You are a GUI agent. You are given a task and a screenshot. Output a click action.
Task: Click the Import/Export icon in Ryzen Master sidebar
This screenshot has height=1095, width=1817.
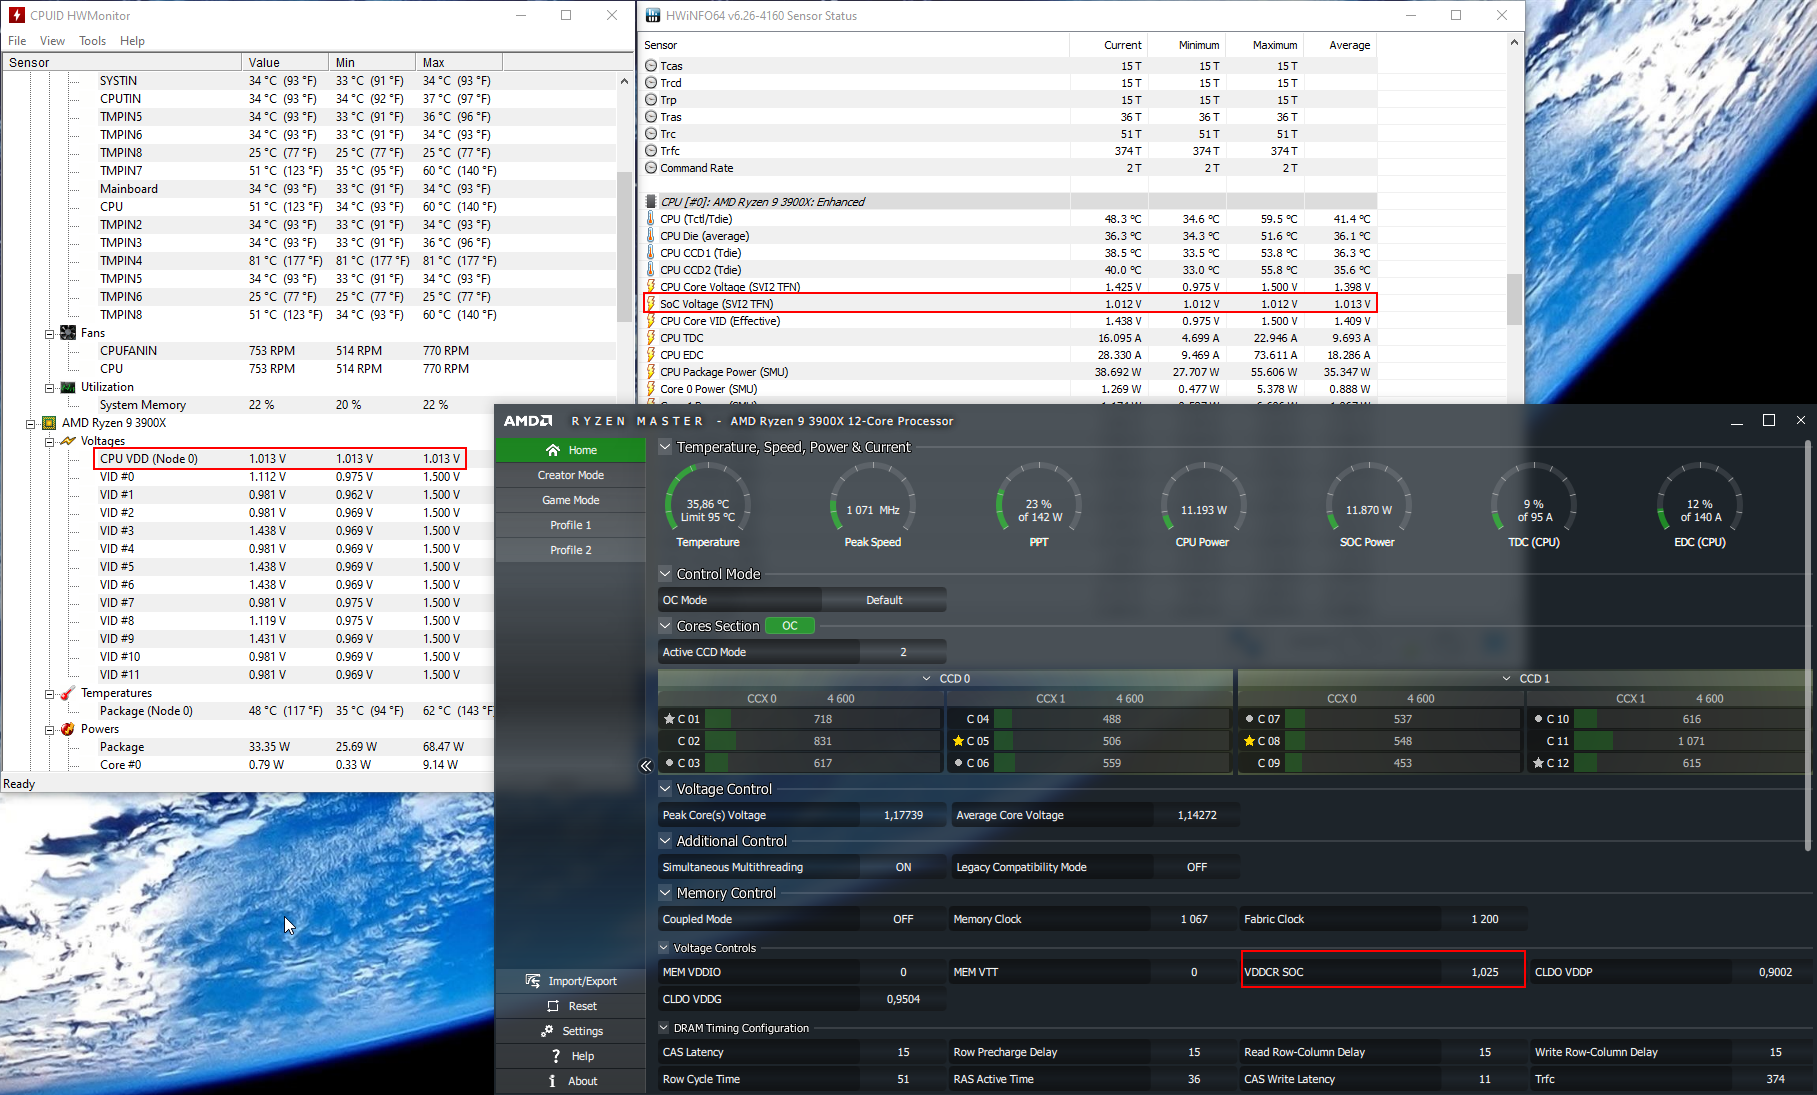tap(533, 981)
